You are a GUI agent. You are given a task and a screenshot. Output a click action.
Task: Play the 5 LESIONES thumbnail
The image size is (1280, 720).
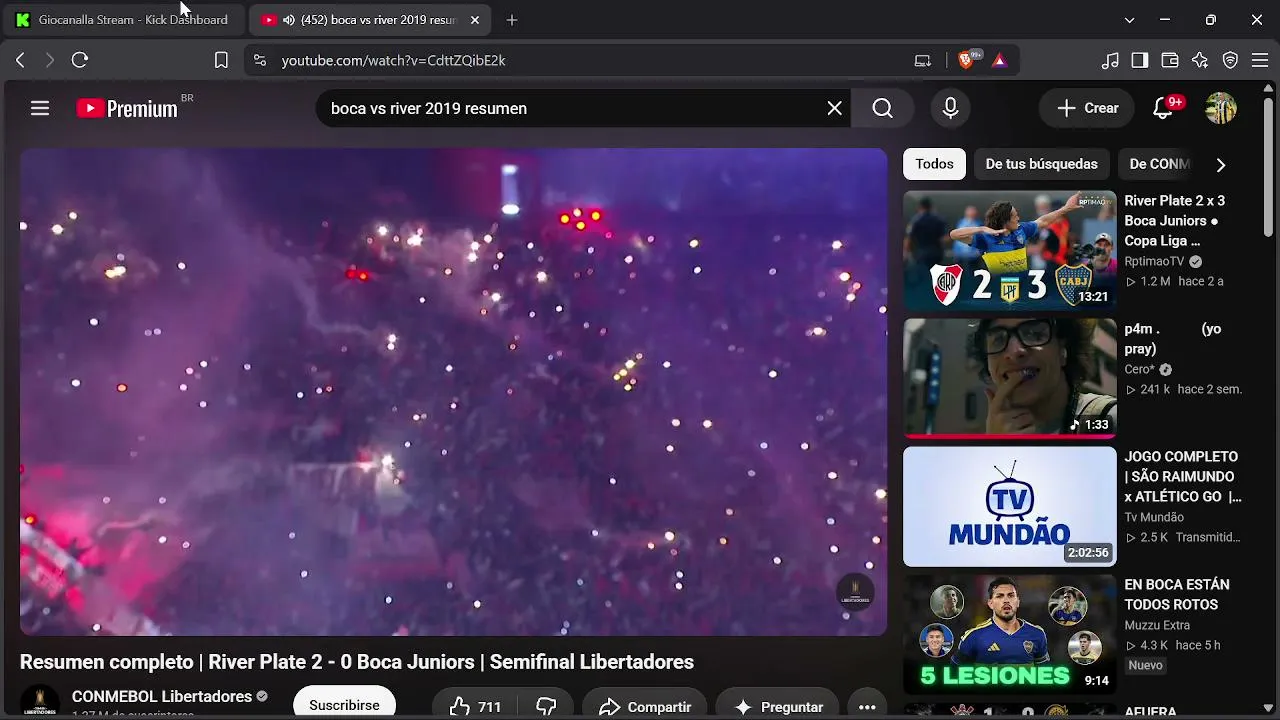[1009, 634]
